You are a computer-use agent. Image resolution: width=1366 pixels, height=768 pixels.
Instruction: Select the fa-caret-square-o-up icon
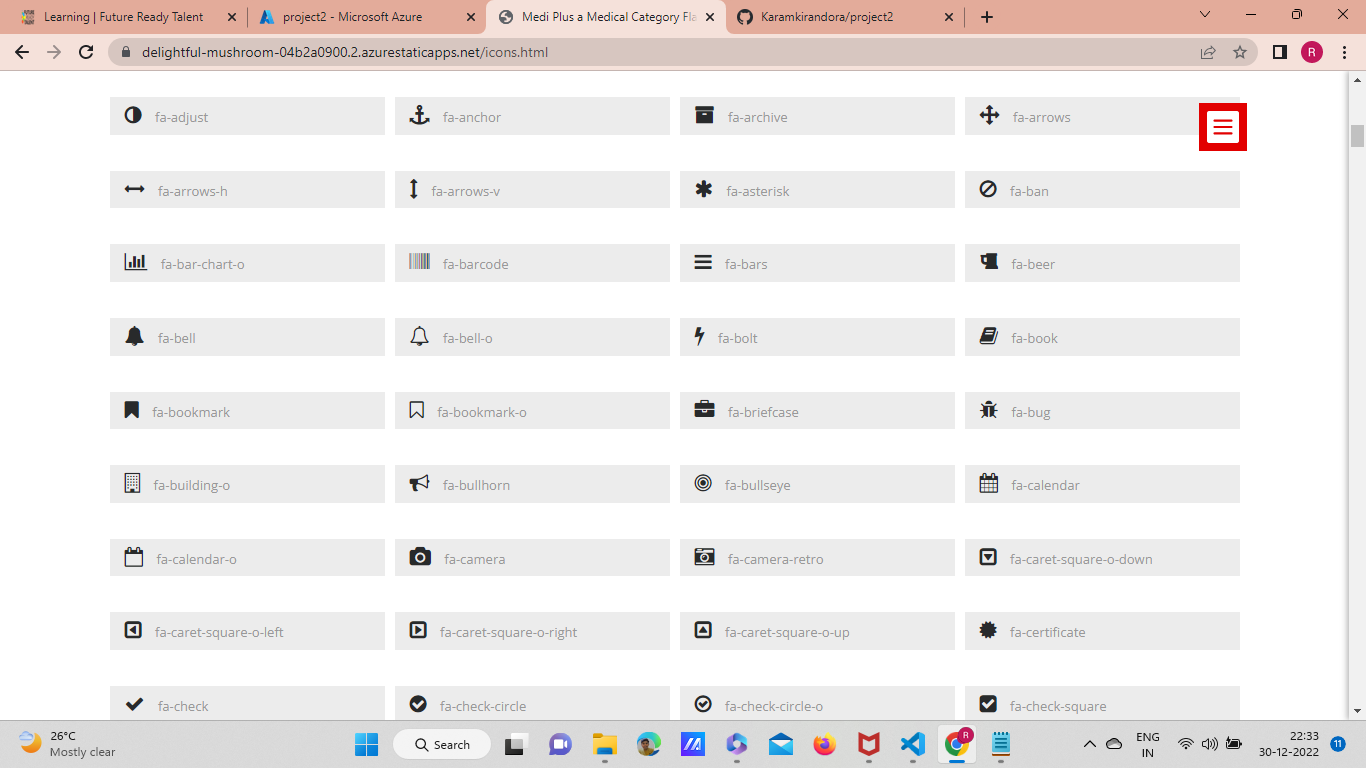click(x=704, y=631)
